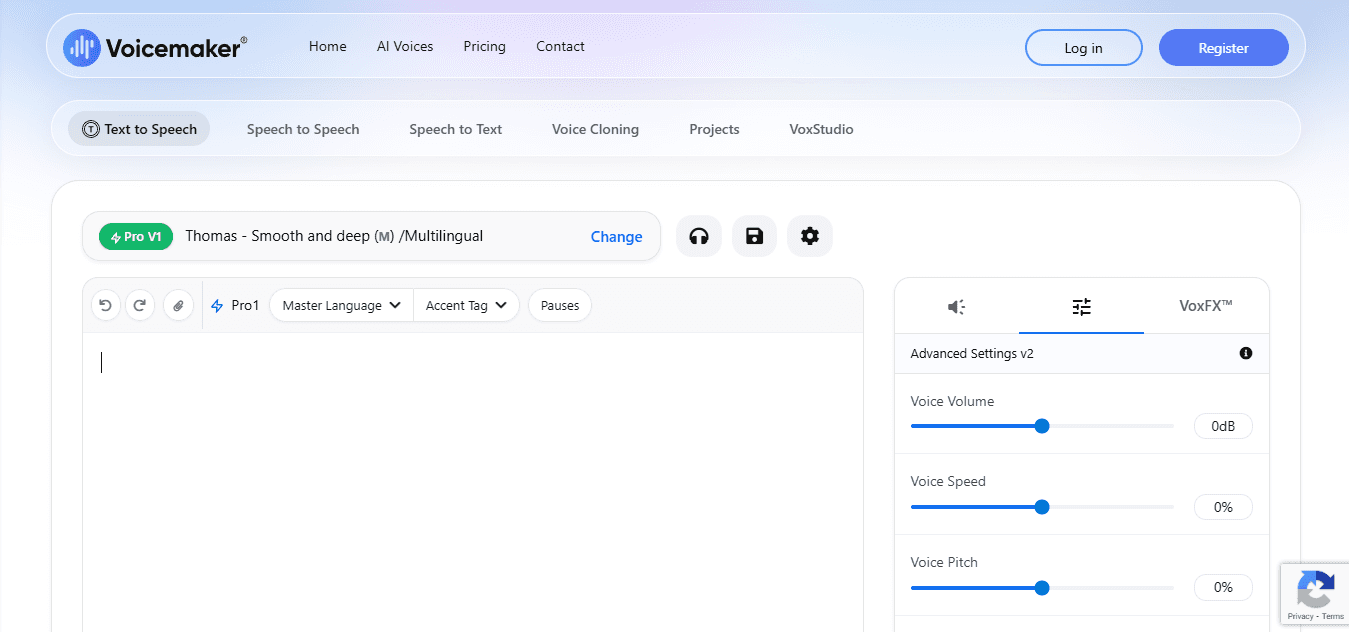Click the Register button
The image size is (1349, 632).
pos(1223,48)
